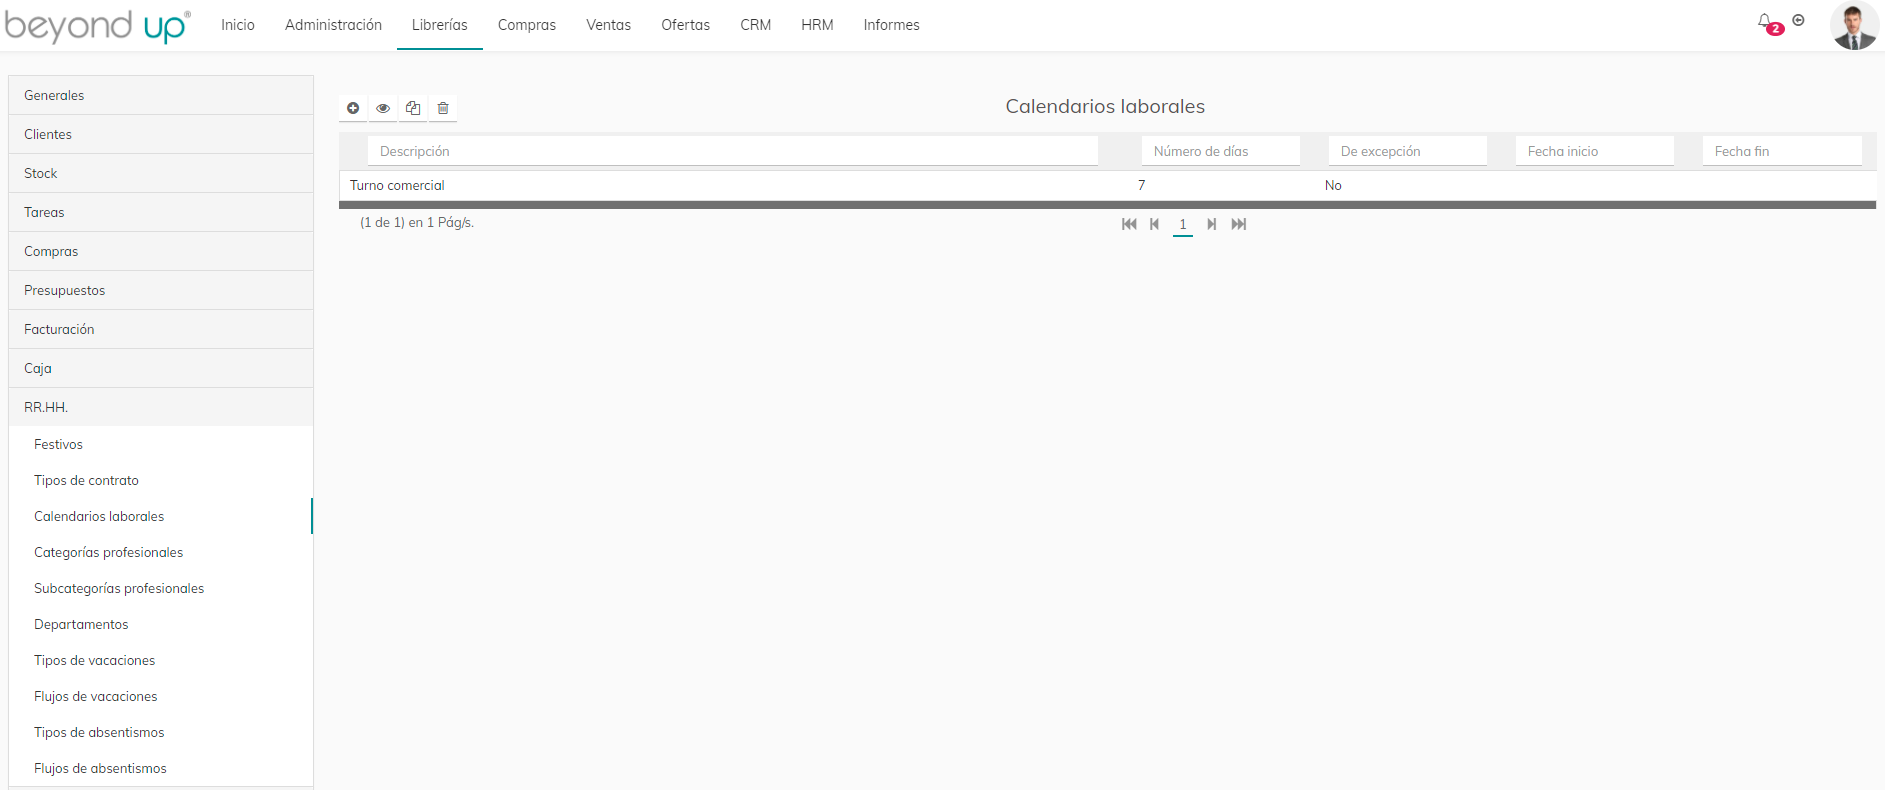
Task: Open the HRM menu
Action: (817, 25)
